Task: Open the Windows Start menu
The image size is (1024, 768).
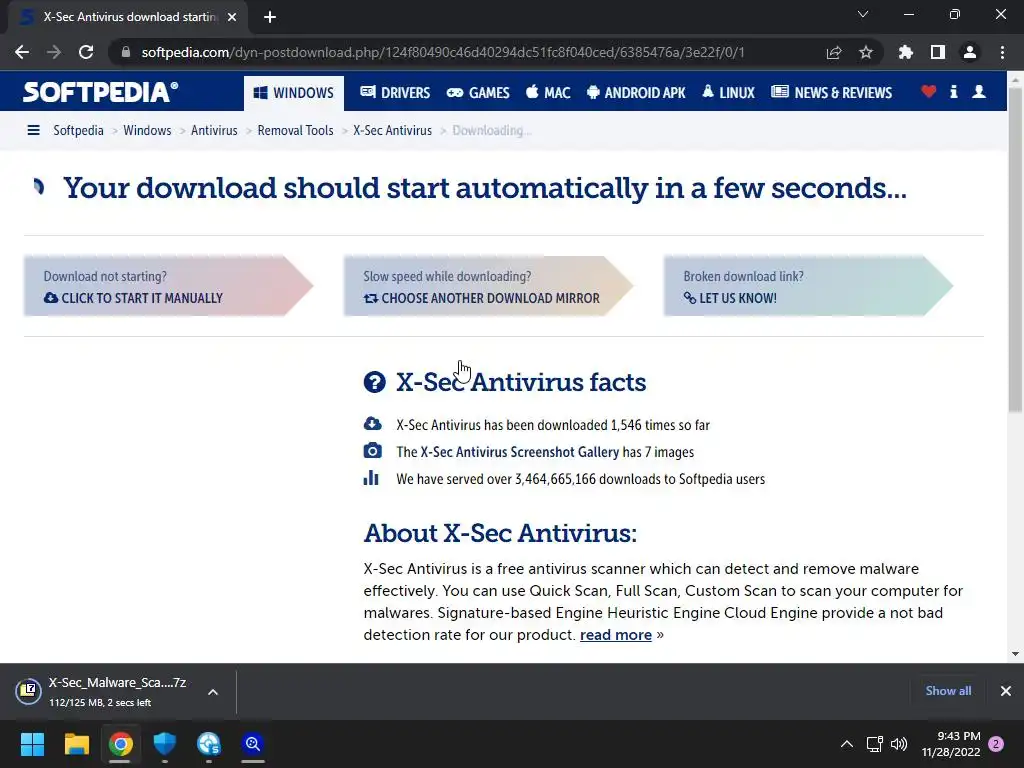Action: (32, 744)
